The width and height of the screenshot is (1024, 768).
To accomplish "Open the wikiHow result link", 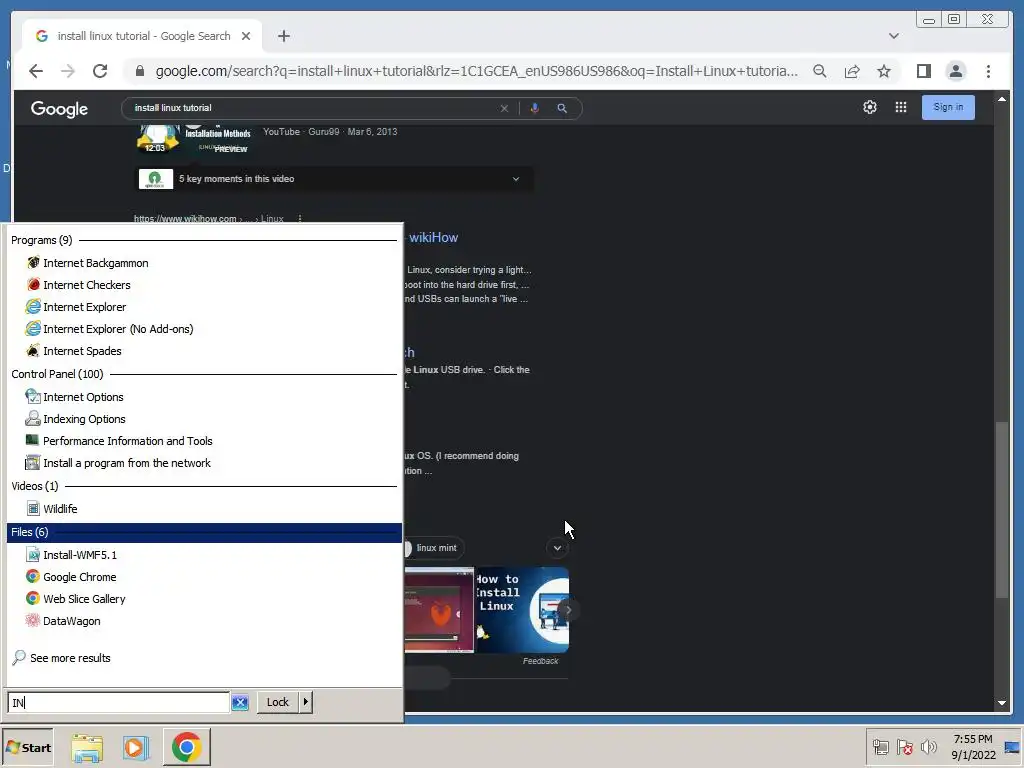I will coord(434,238).
